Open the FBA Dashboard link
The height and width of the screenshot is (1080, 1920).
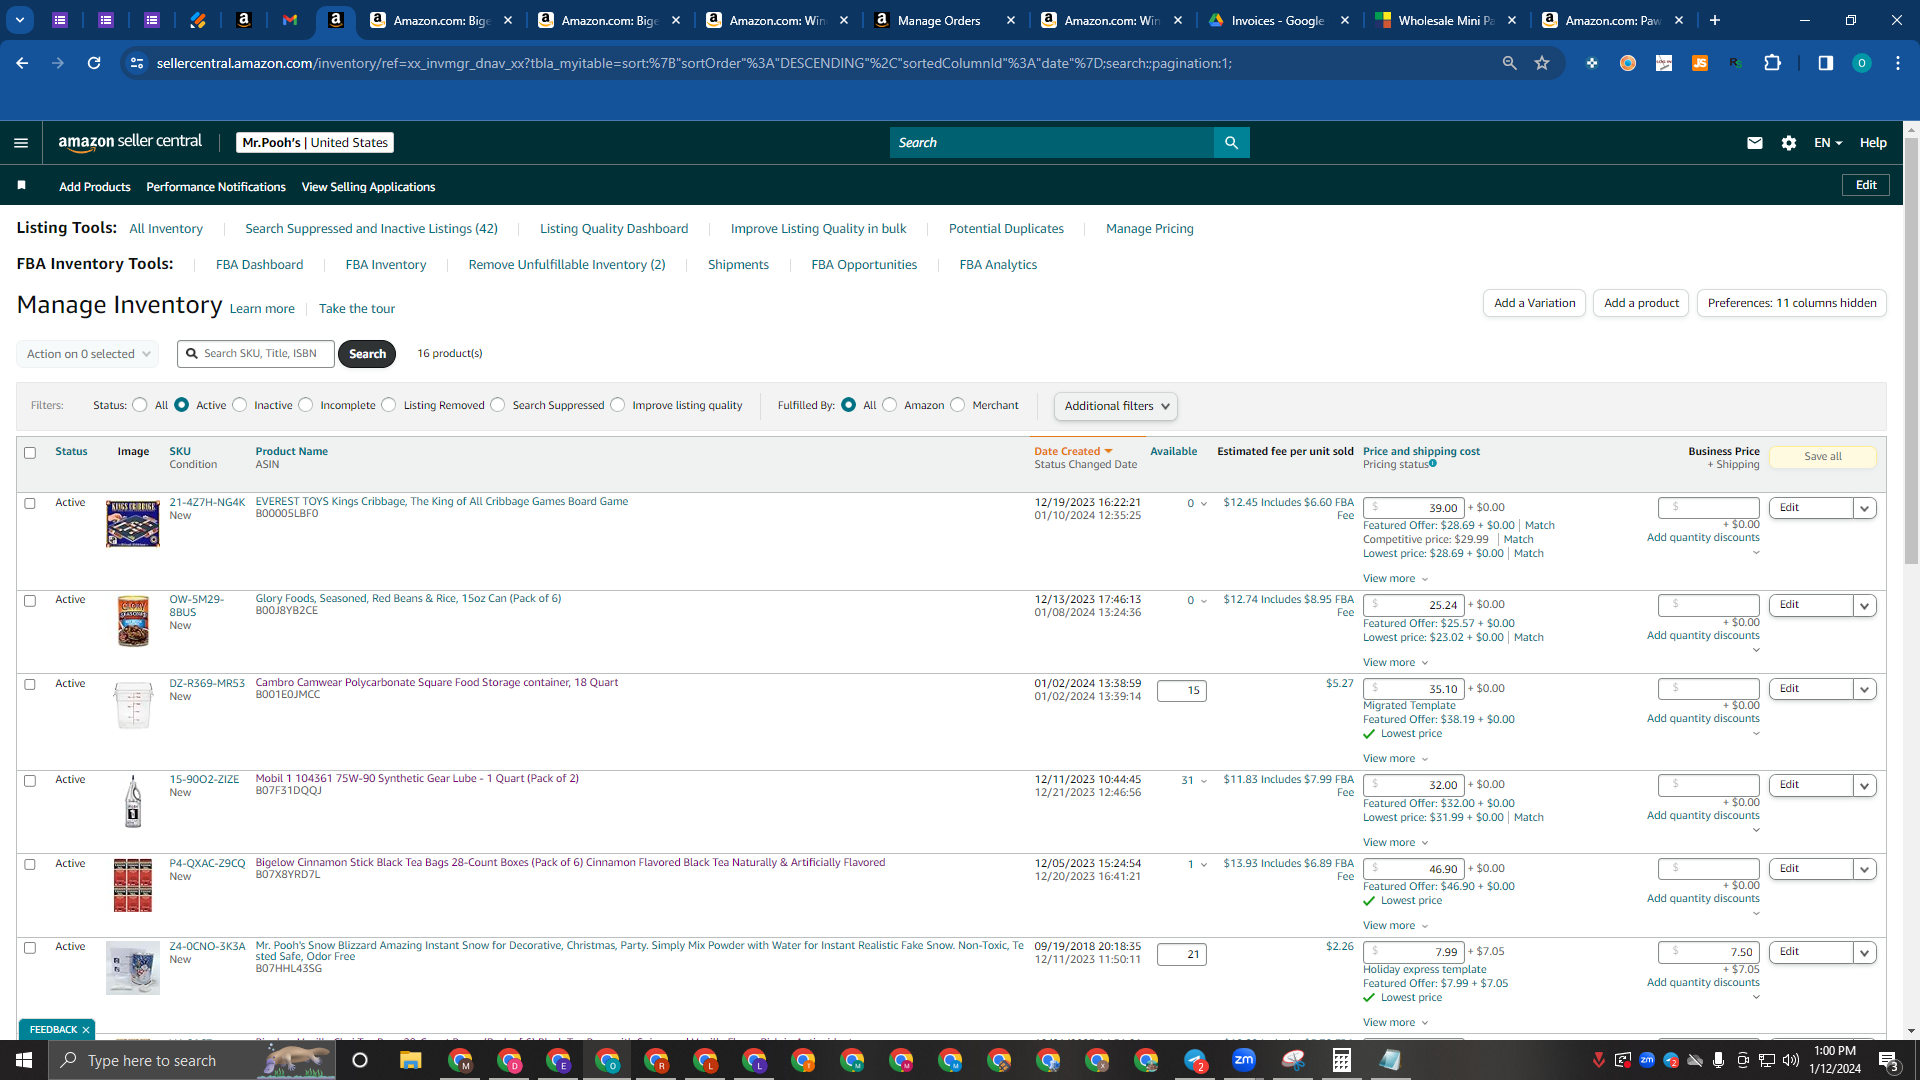pyautogui.click(x=259, y=265)
